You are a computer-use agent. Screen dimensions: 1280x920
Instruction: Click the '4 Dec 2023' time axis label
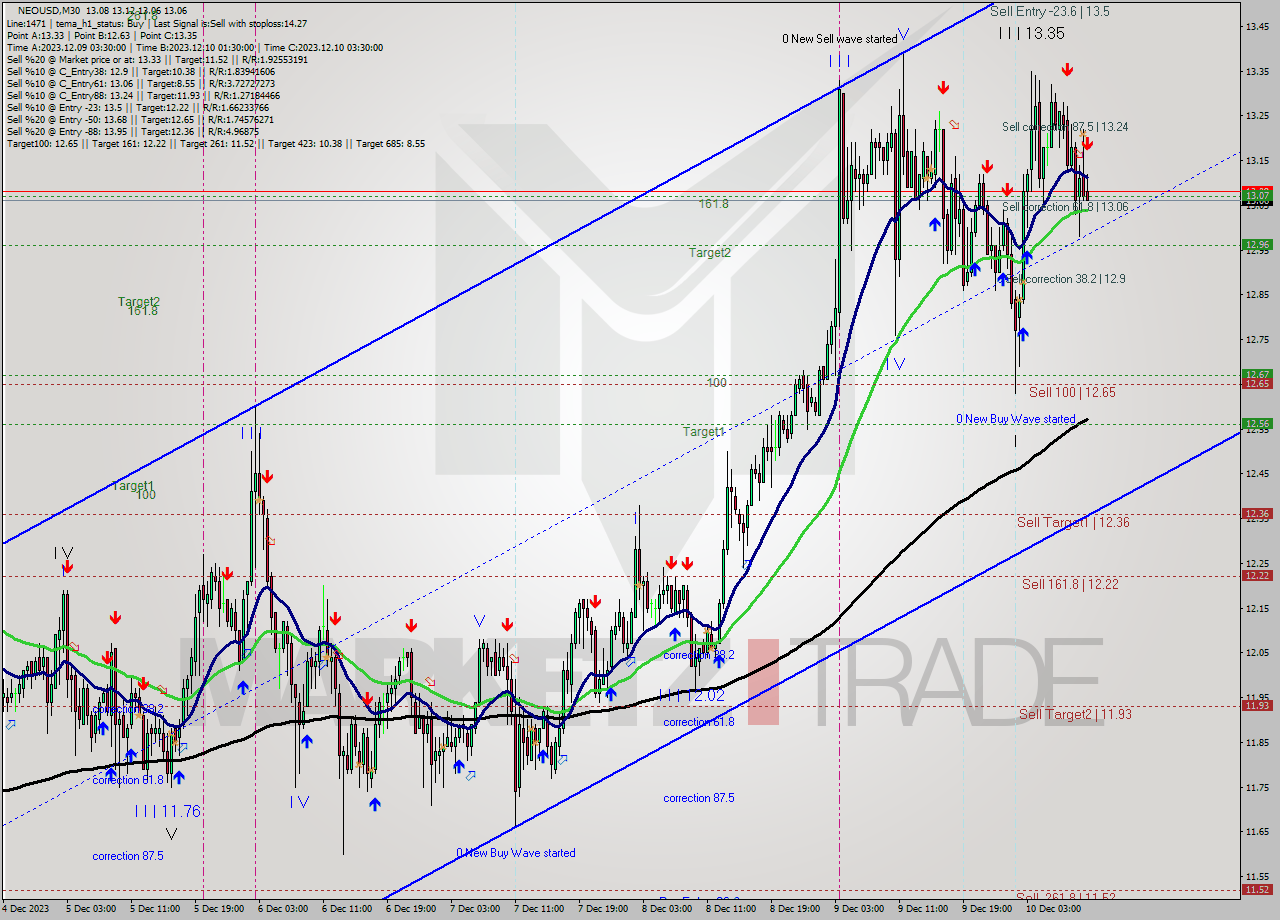click(x=27, y=909)
